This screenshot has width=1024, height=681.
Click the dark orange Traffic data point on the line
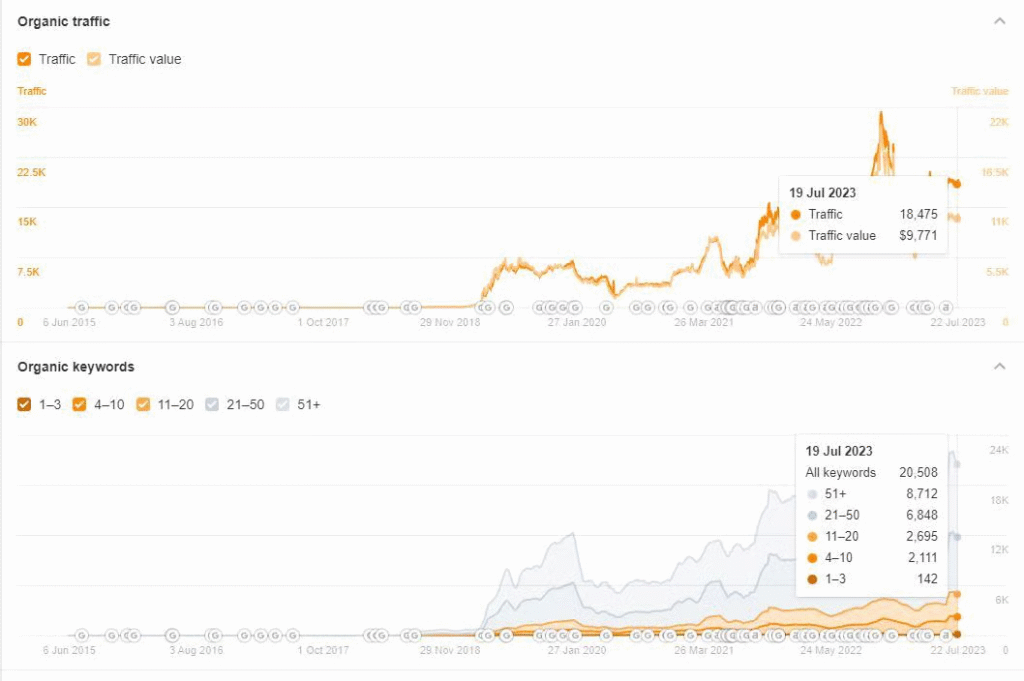point(957,184)
